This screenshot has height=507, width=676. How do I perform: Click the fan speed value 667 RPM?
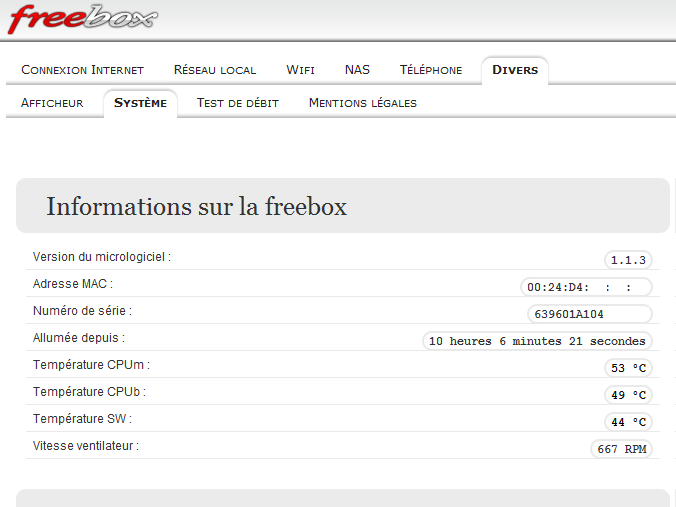(621, 449)
